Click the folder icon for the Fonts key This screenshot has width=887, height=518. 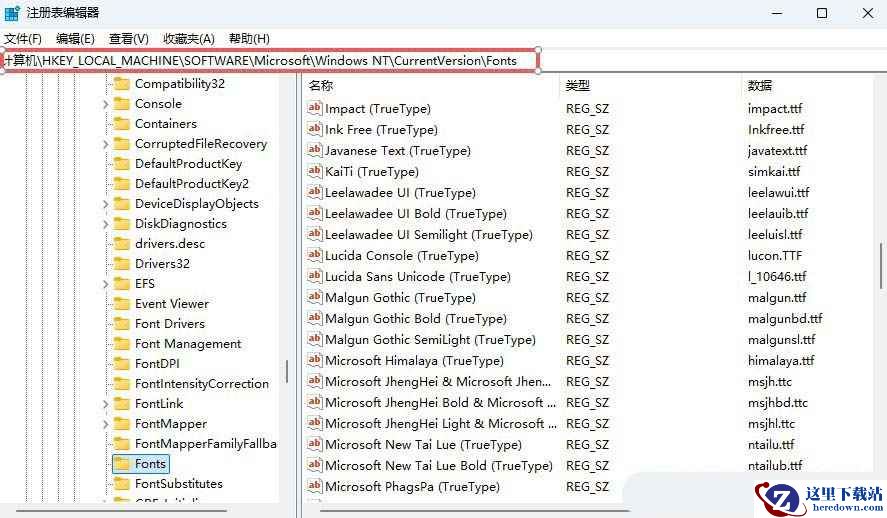(x=122, y=464)
